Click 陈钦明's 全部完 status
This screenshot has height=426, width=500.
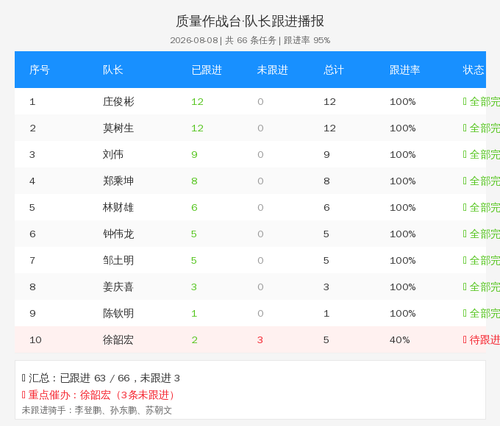[481, 313]
